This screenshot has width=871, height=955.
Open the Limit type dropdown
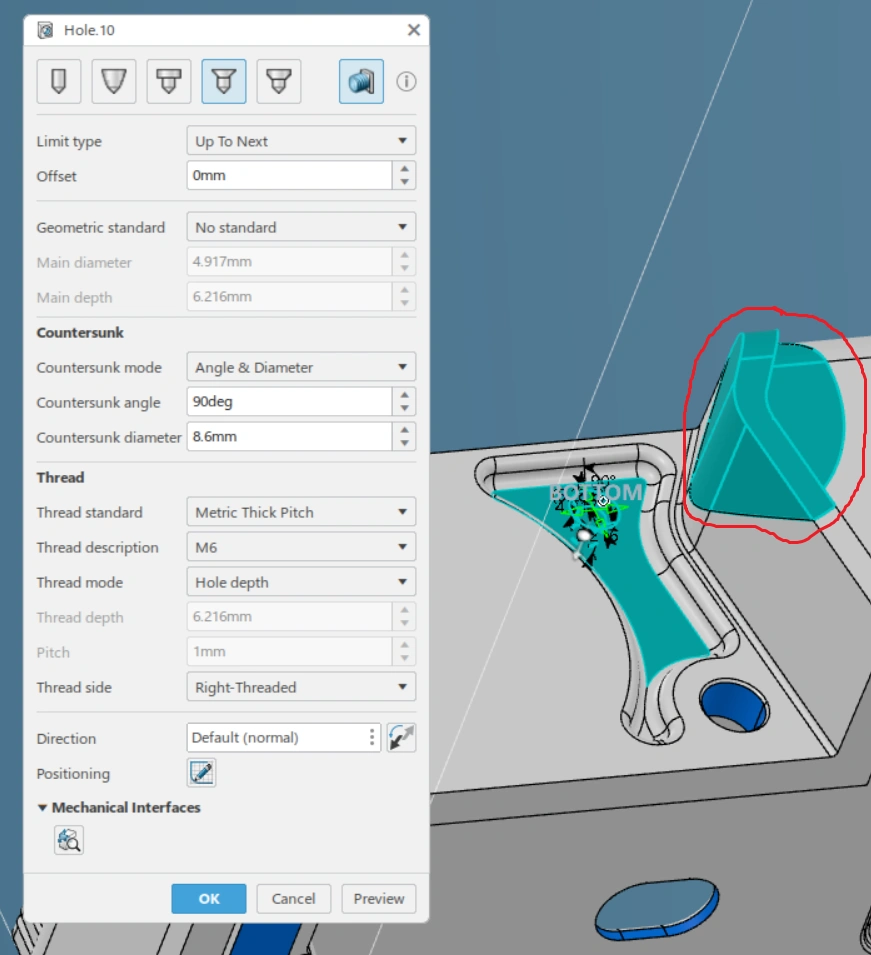pos(301,141)
